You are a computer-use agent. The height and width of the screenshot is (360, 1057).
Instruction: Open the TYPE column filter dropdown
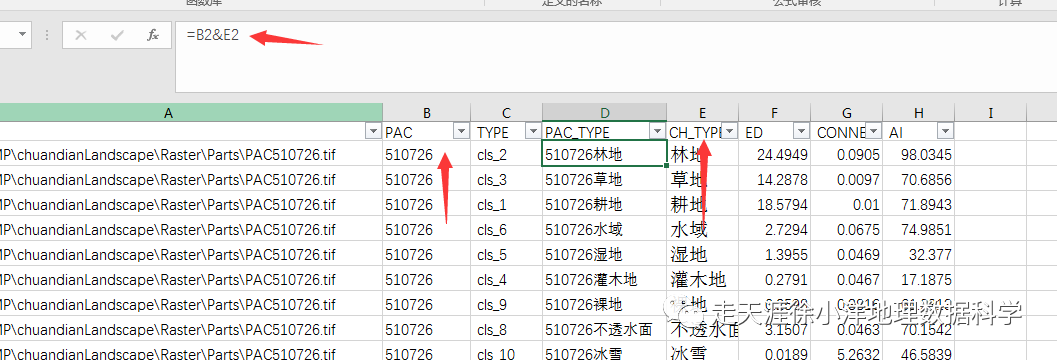coord(533,131)
